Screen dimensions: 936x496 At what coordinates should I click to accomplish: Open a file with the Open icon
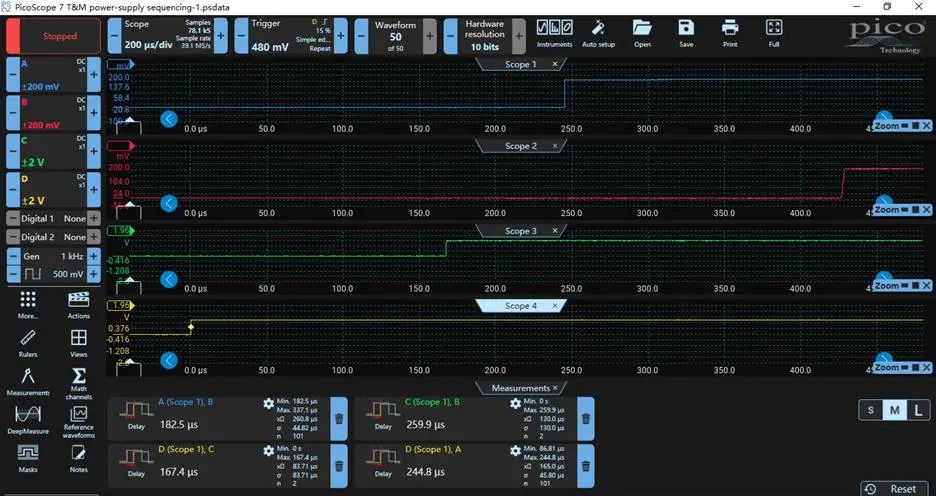pyautogui.click(x=642, y=33)
